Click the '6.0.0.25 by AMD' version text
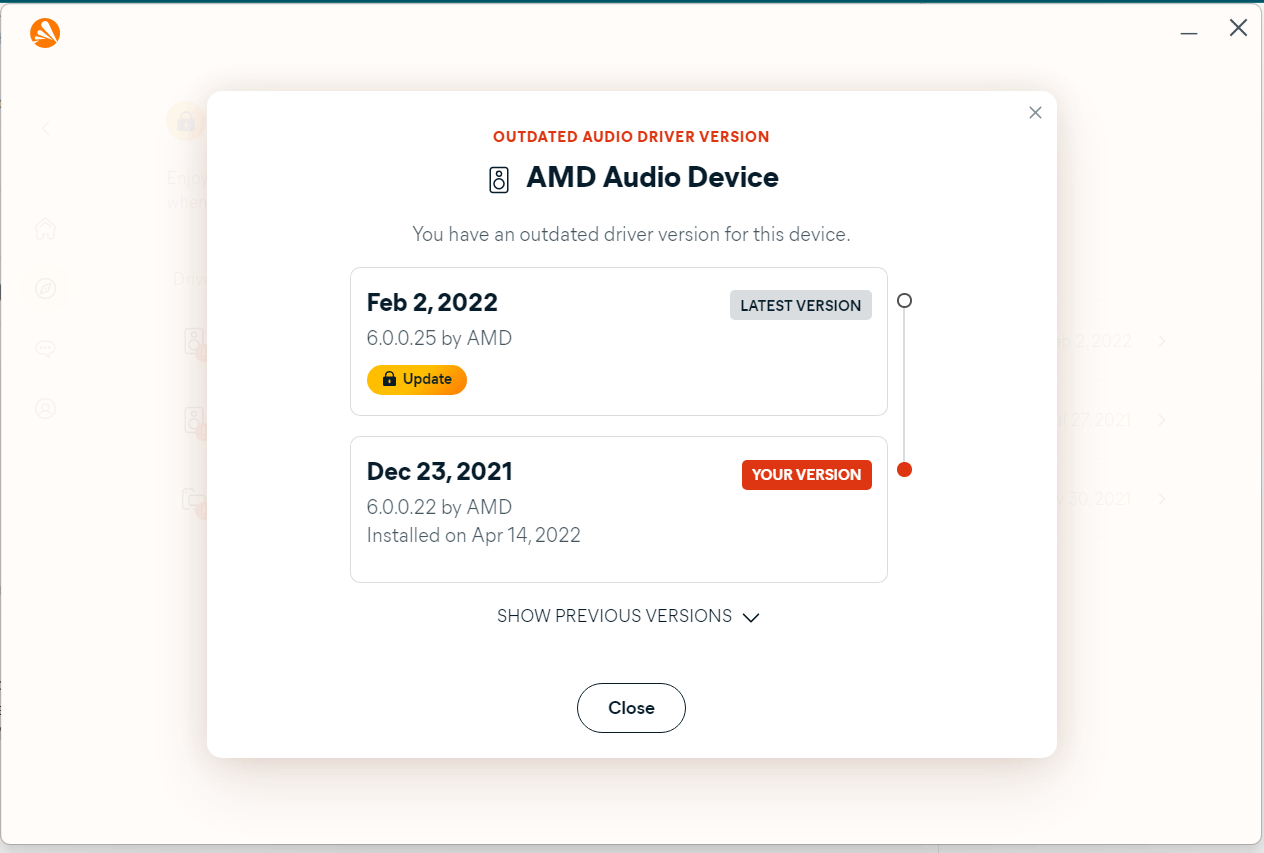 [x=439, y=338]
